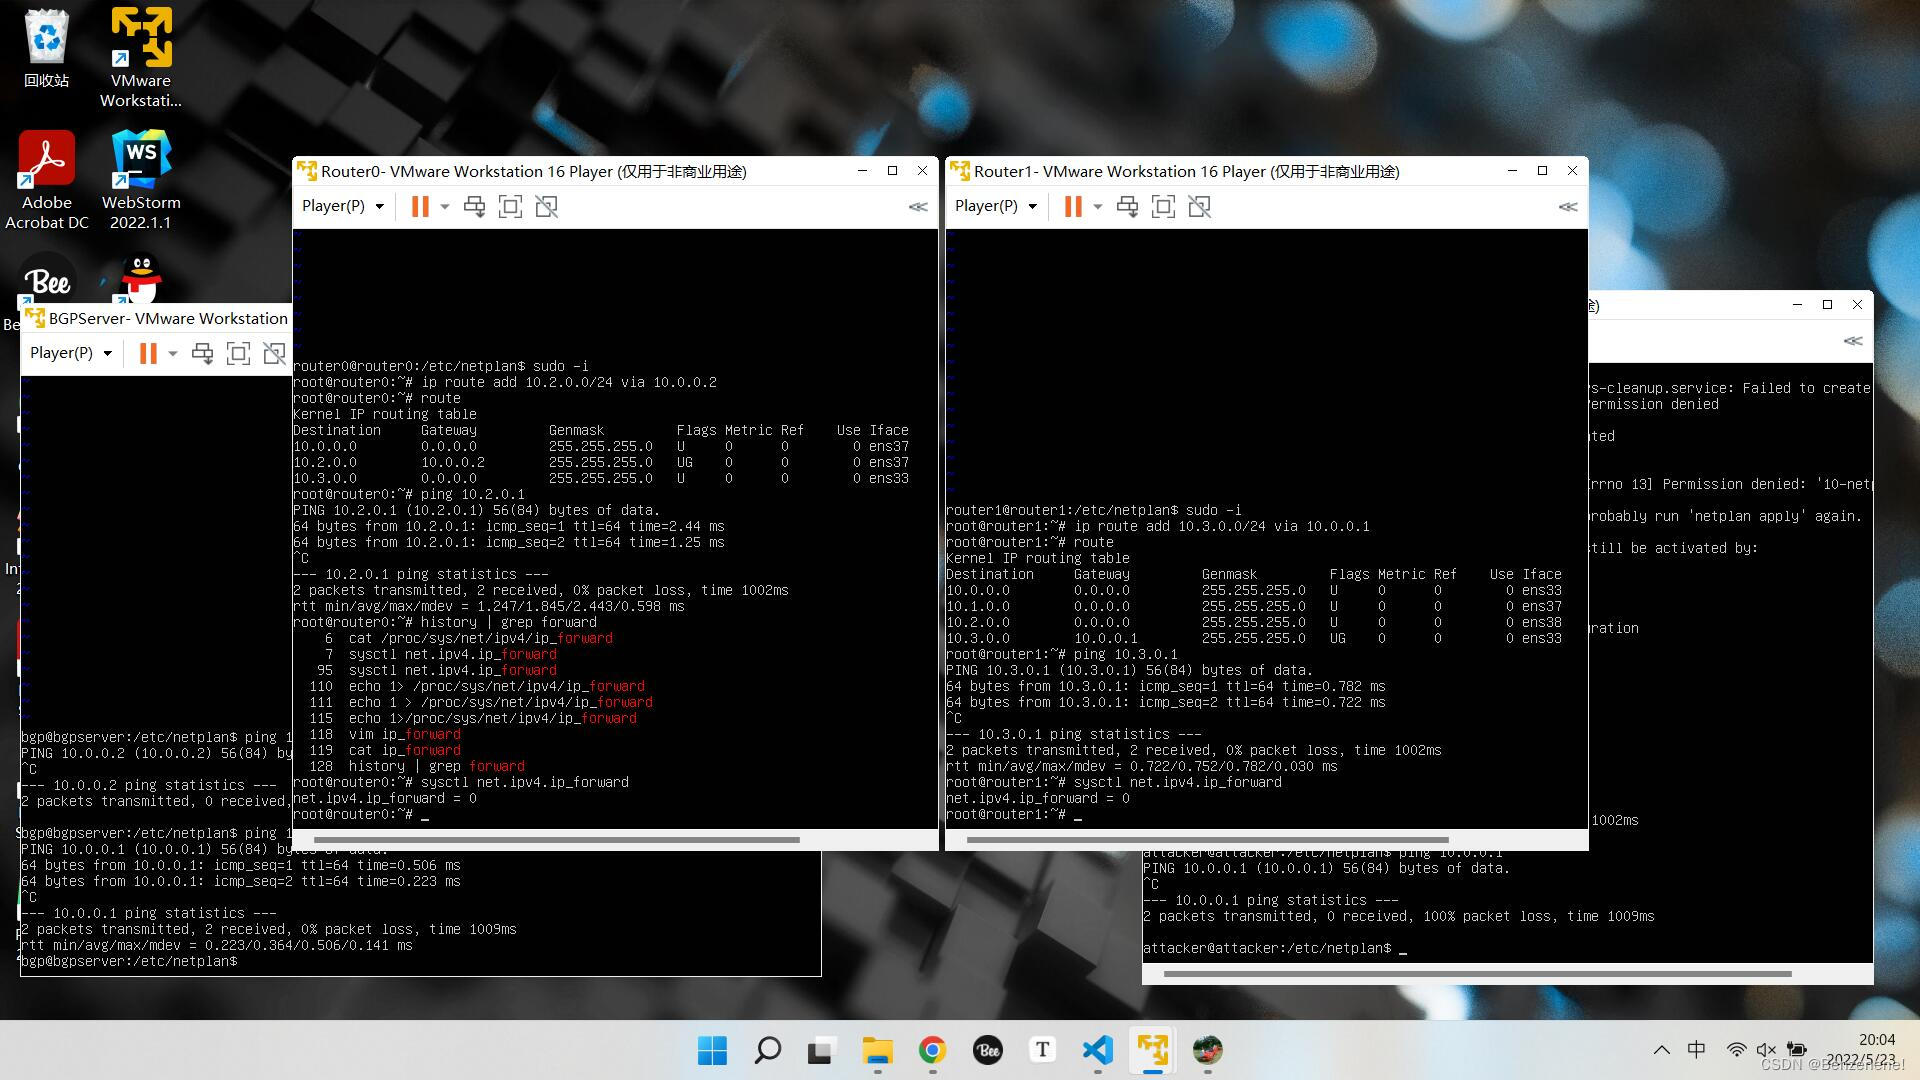Open Bee app from the taskbar
Viewport: 1920px width, 1080px height.
[x=987, y=1050]
